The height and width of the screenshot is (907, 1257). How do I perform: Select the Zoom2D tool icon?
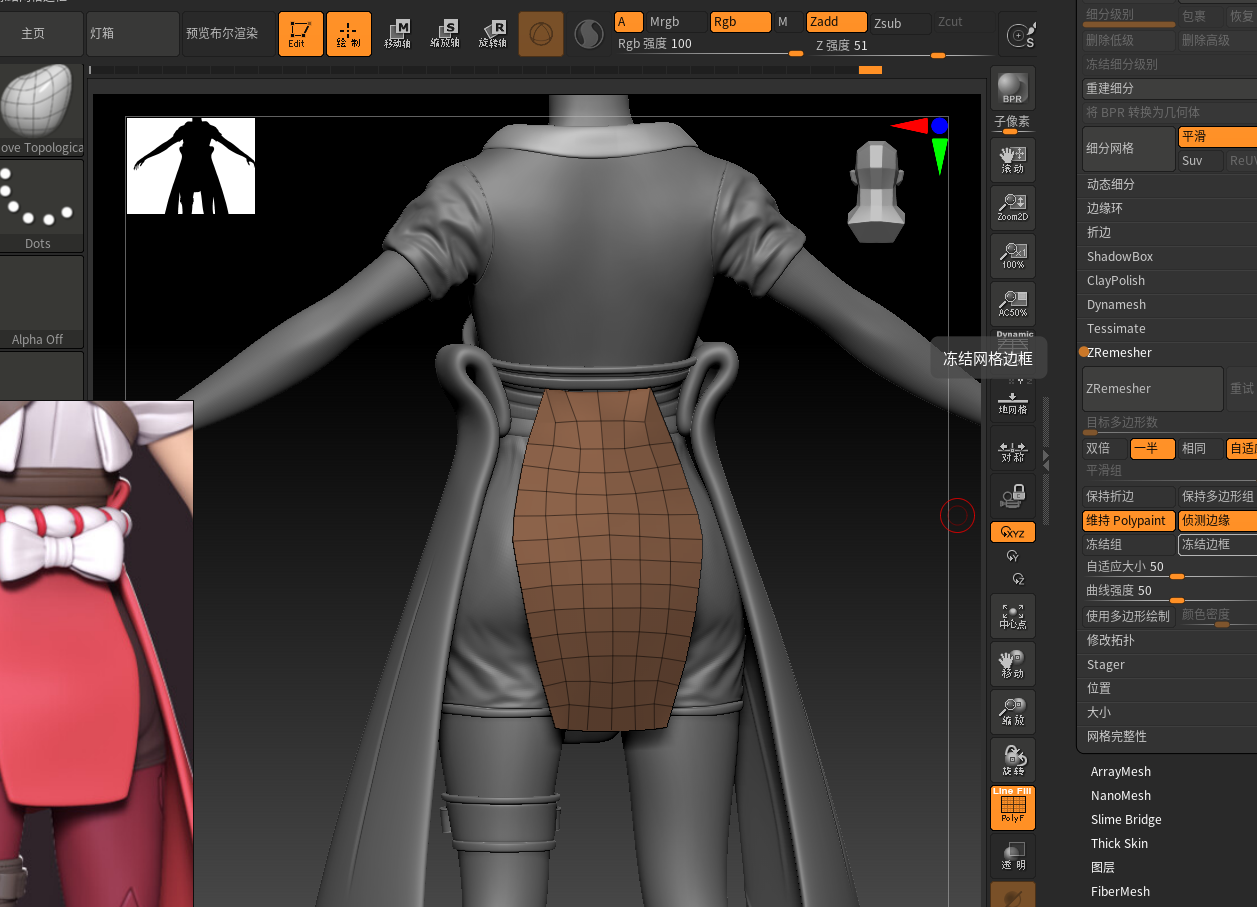pos(1012,208)
